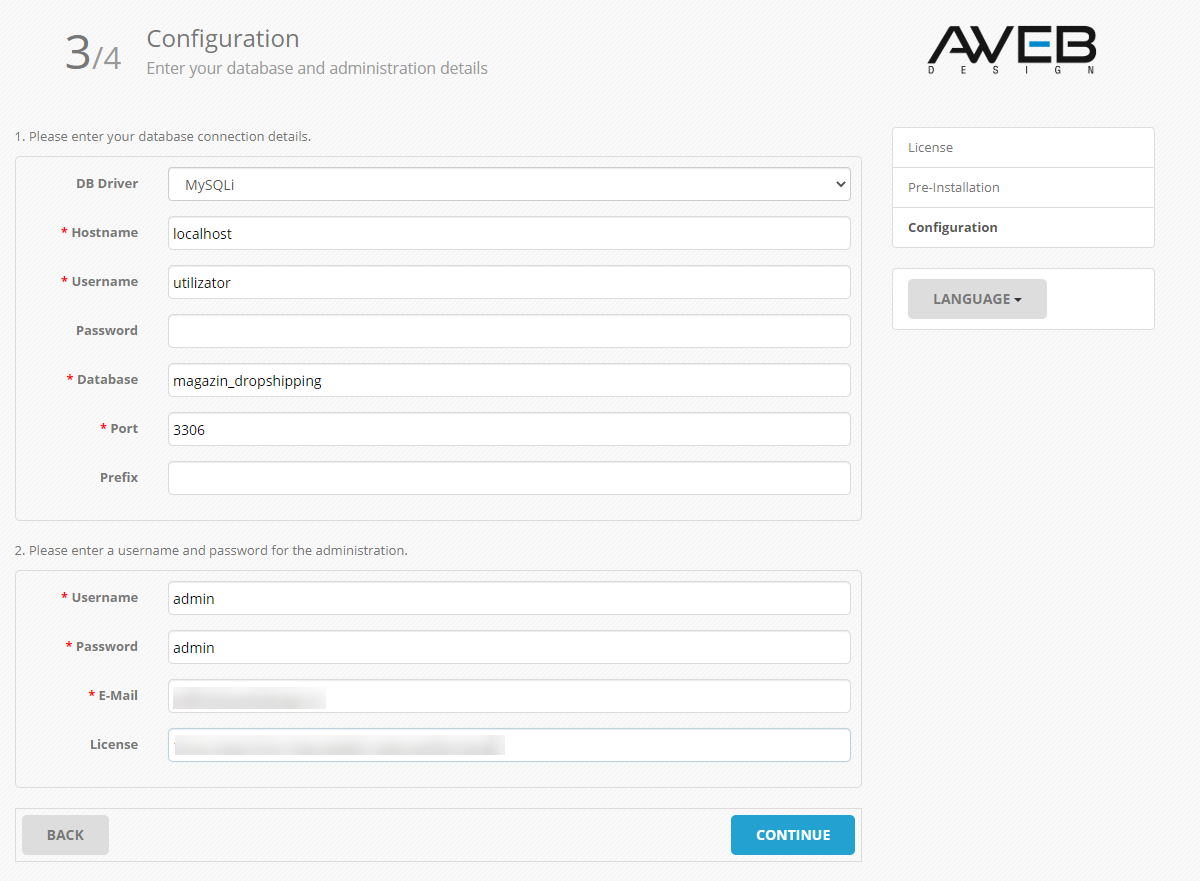Click the database Username field containing utilizator
The width and height of the screenshot is (1200, 881).
click(x=509, y=282)
